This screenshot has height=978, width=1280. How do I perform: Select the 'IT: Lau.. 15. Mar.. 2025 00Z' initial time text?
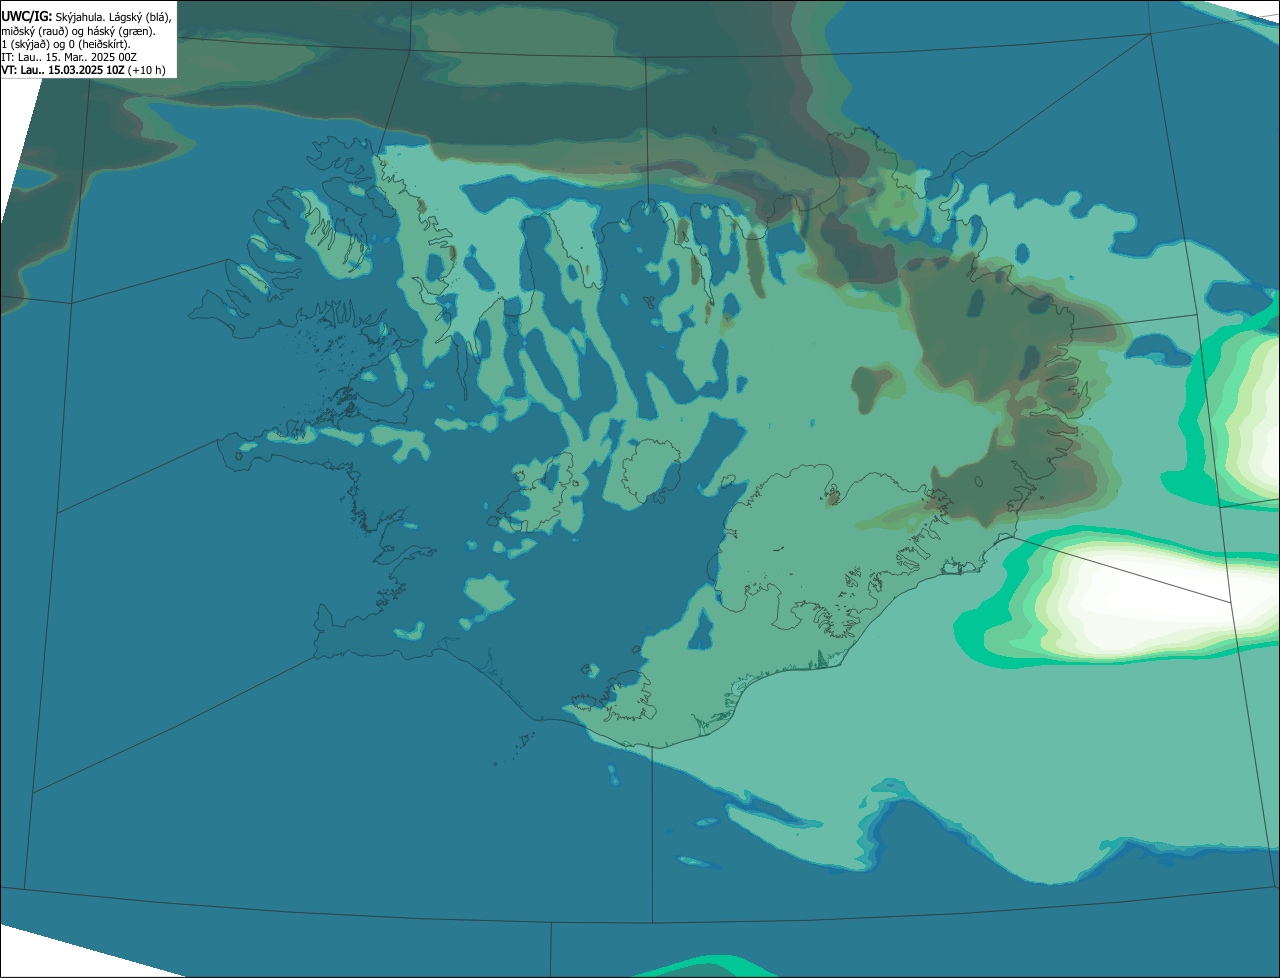(x=69, y=57)
